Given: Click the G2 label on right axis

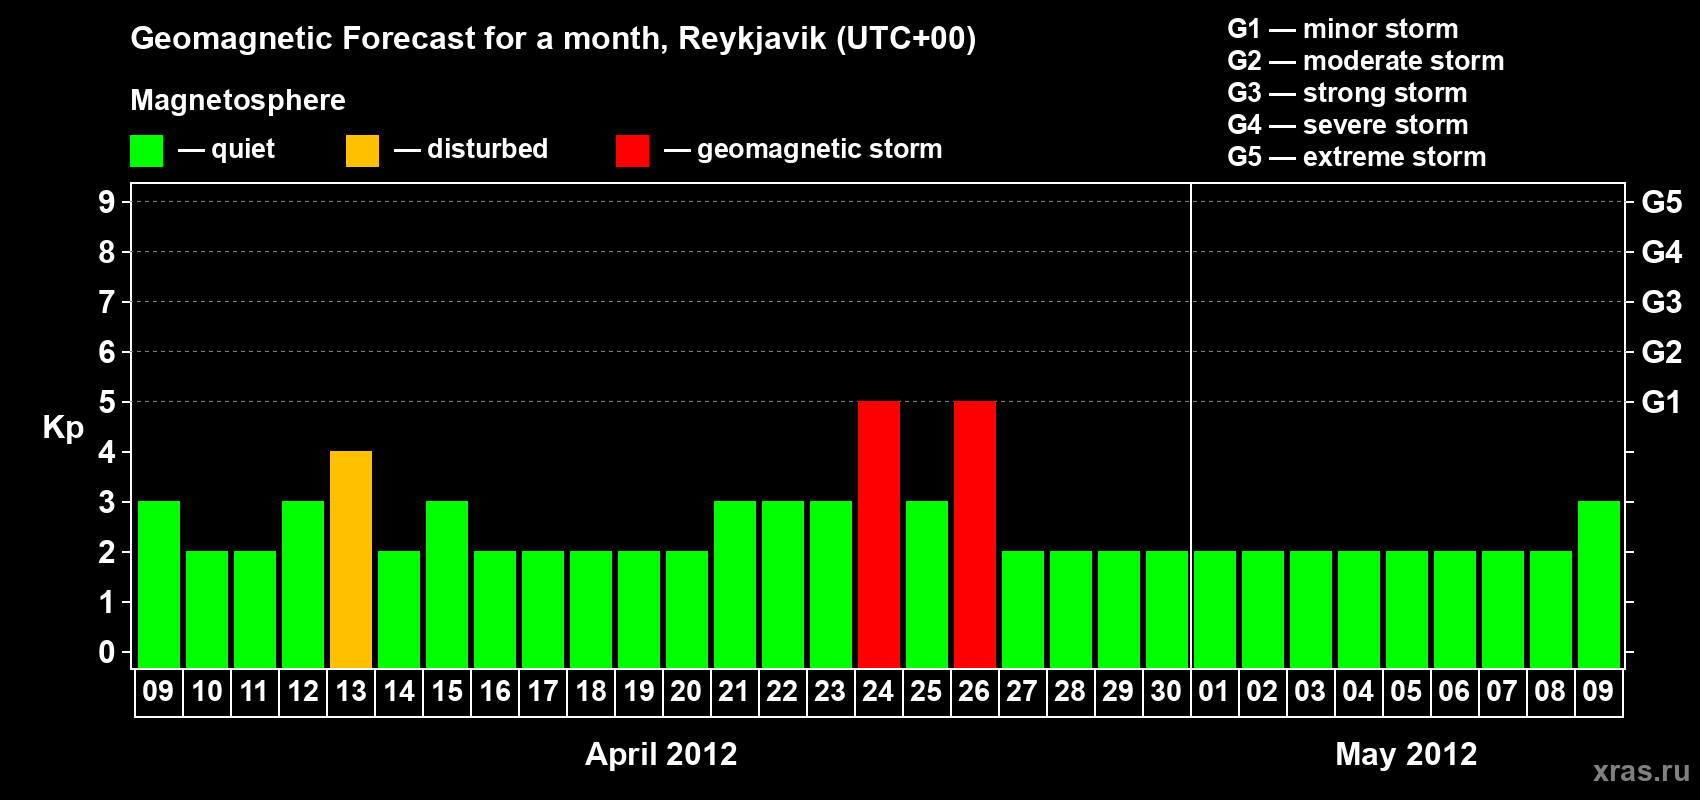Looking at the screenshot, I should coord(1662,352).
